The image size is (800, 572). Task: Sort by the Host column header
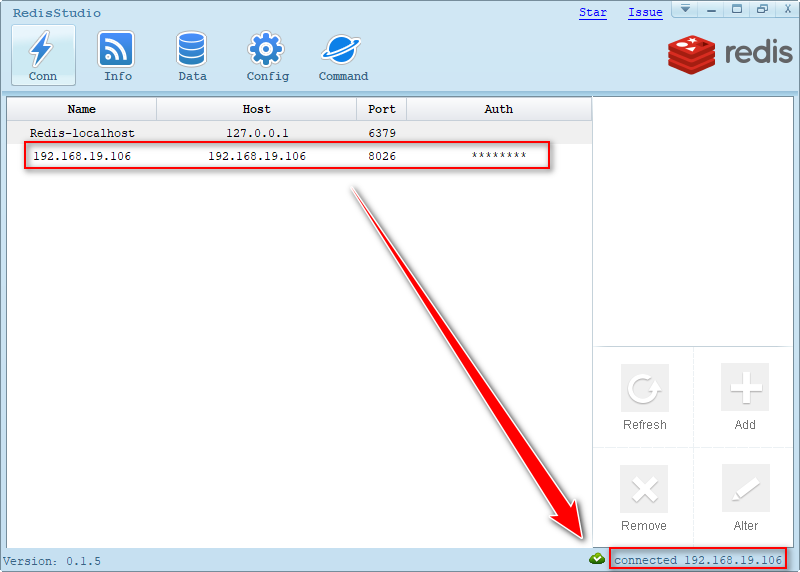coord(256,109)
